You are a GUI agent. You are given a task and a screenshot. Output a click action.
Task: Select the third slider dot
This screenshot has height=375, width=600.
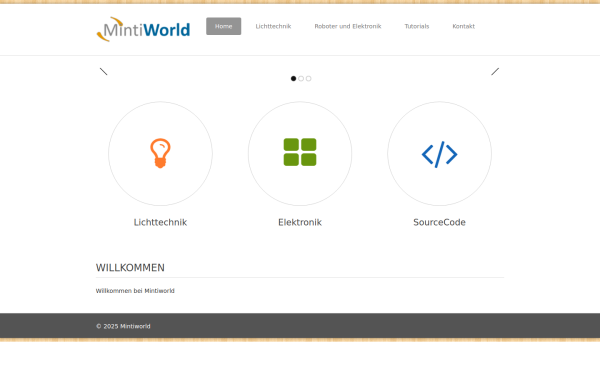pyautogui.click(x=308, y=78)
